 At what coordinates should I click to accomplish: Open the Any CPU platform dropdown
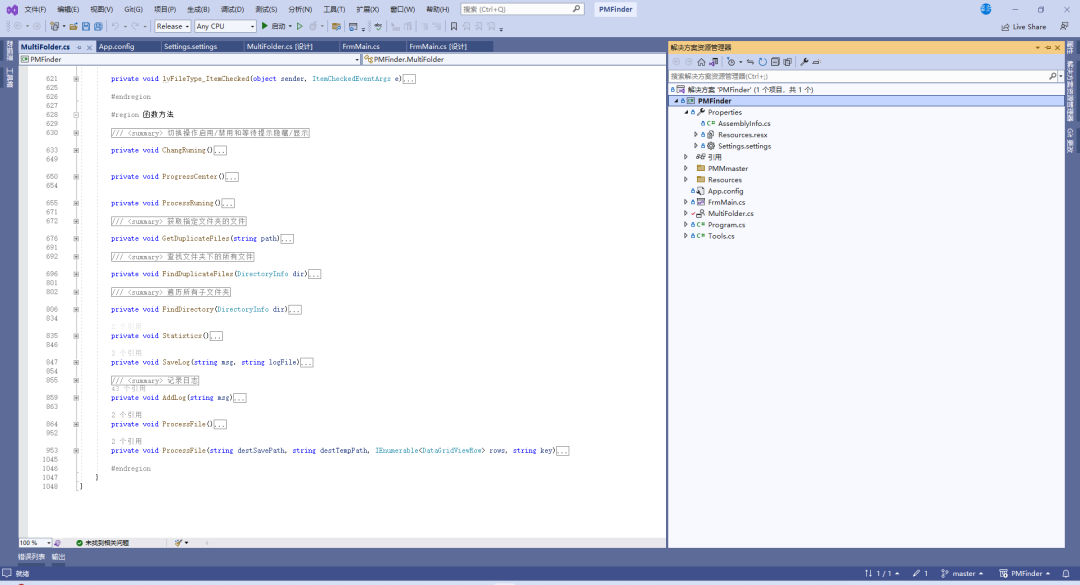pos(225,26)
